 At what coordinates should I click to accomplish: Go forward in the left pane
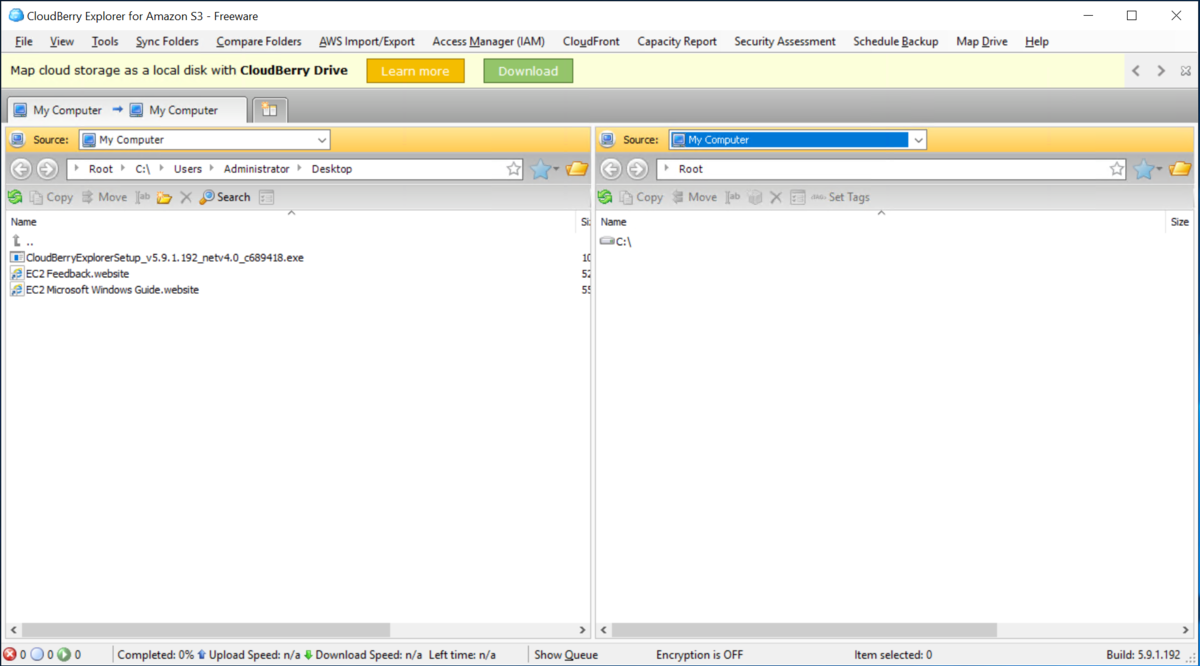point(47,169)
